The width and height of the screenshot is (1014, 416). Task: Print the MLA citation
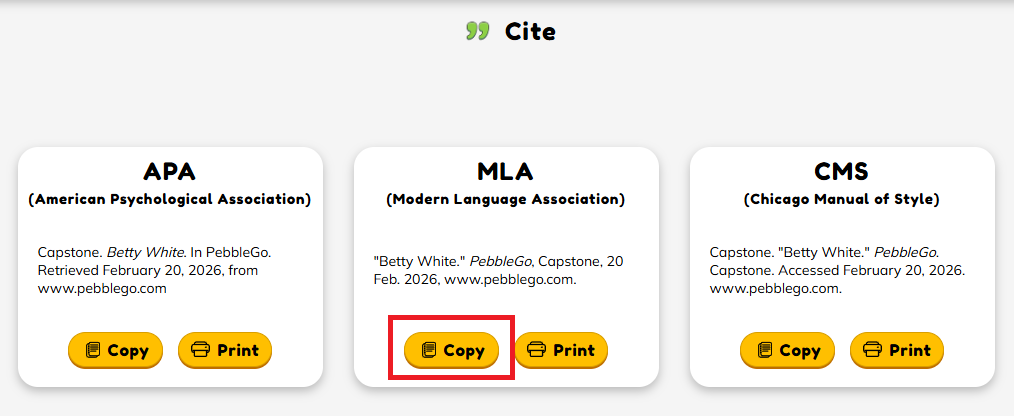click(x=561, y=350)
